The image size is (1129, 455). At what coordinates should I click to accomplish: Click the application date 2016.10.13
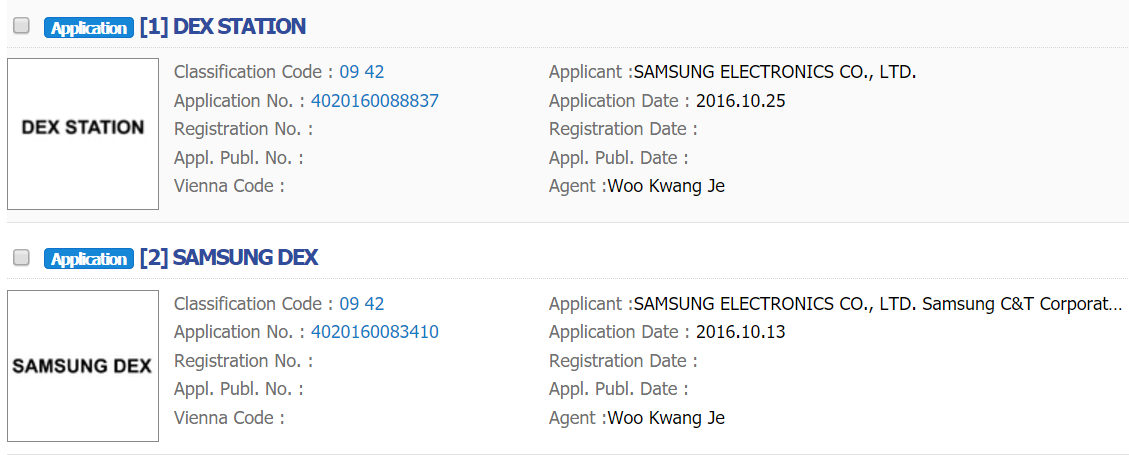(x=741, y=332)
